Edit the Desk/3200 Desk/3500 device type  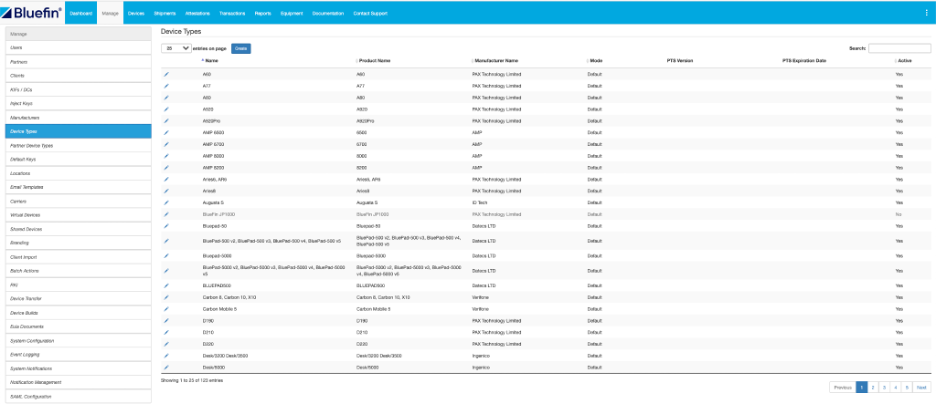tap(167, 356)
